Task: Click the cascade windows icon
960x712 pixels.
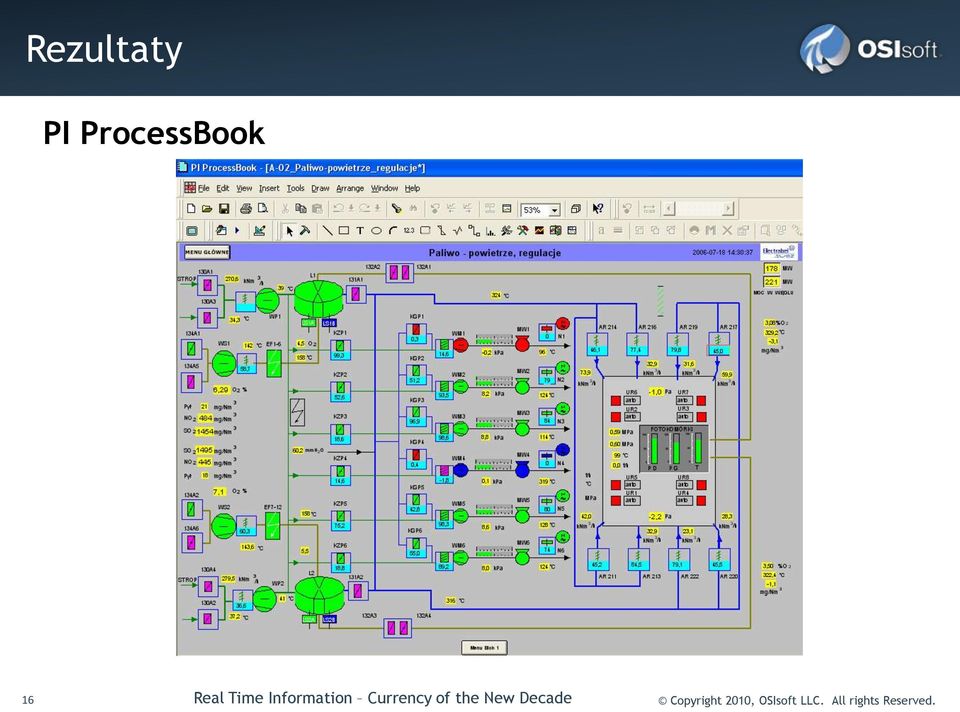Action: point(576,209)
